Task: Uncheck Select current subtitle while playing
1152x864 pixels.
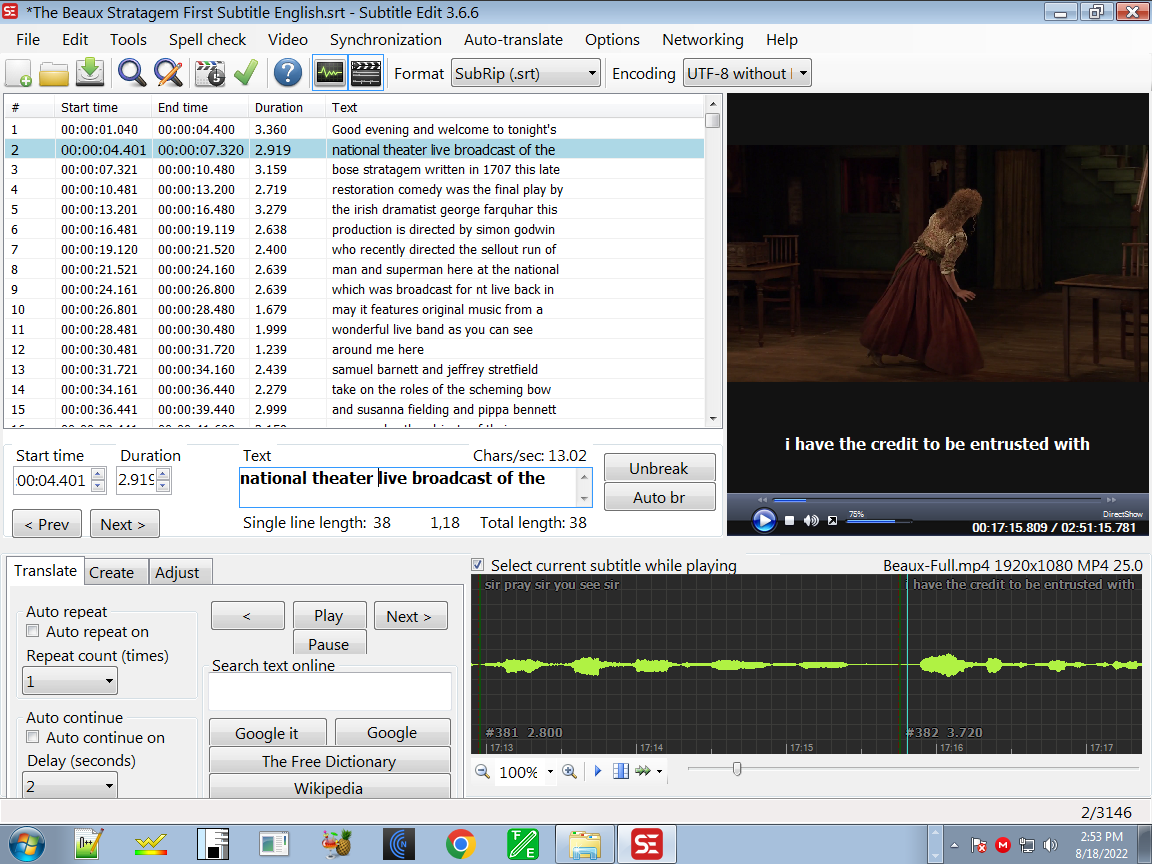Action: [478, 564]
